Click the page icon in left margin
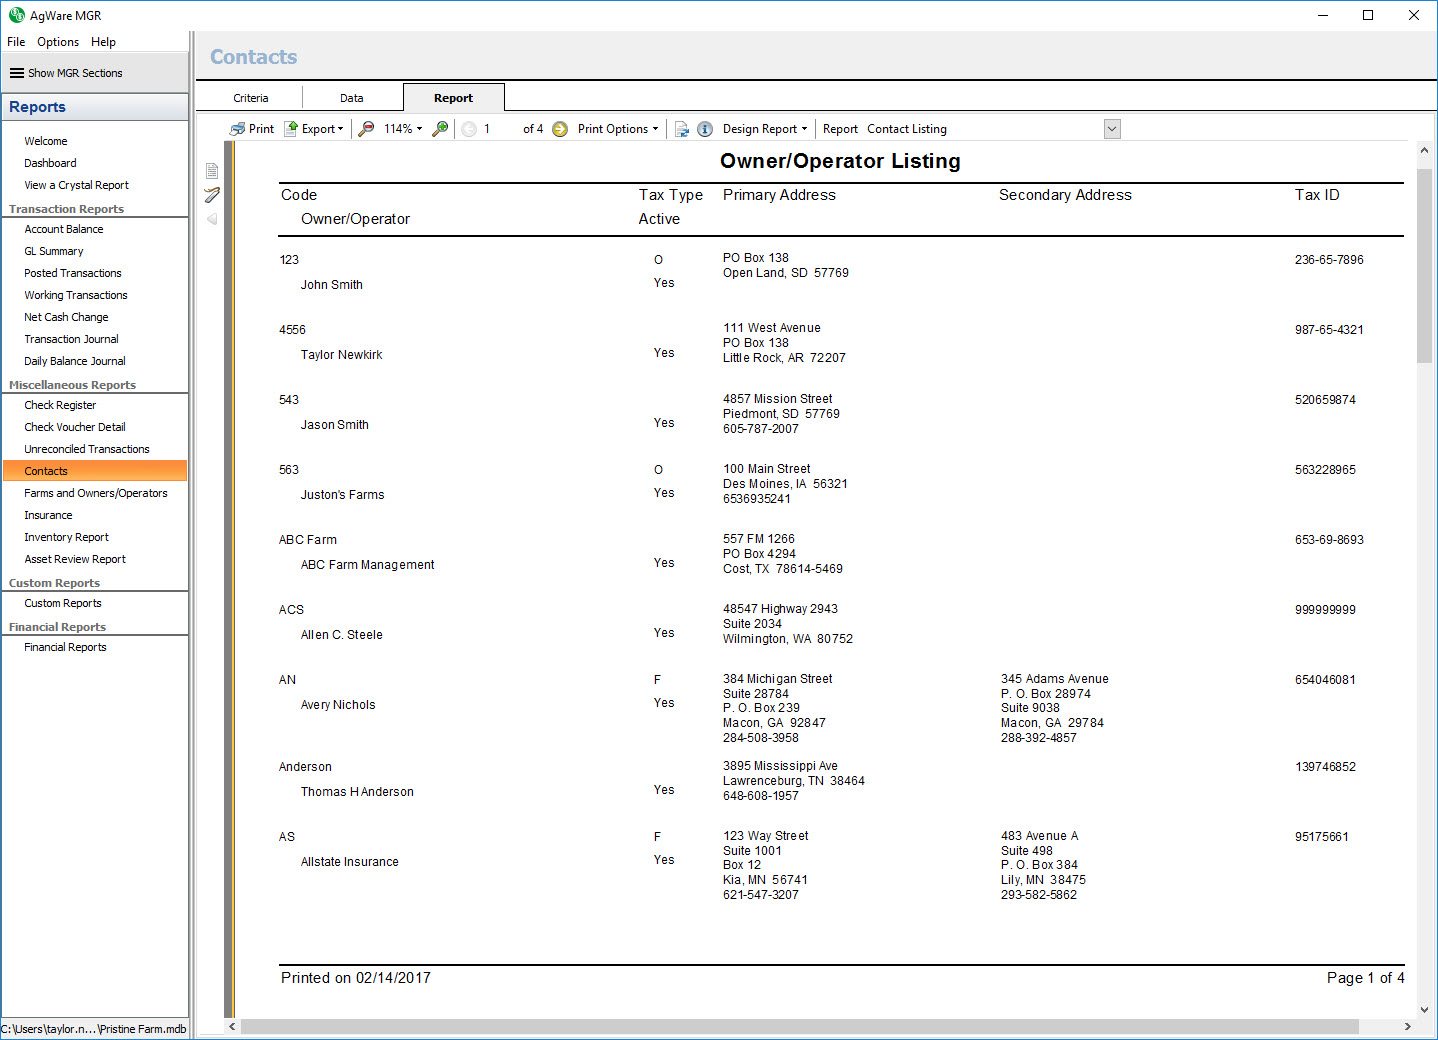This screenshot has width=1438, height=1040. click(212, 171)
